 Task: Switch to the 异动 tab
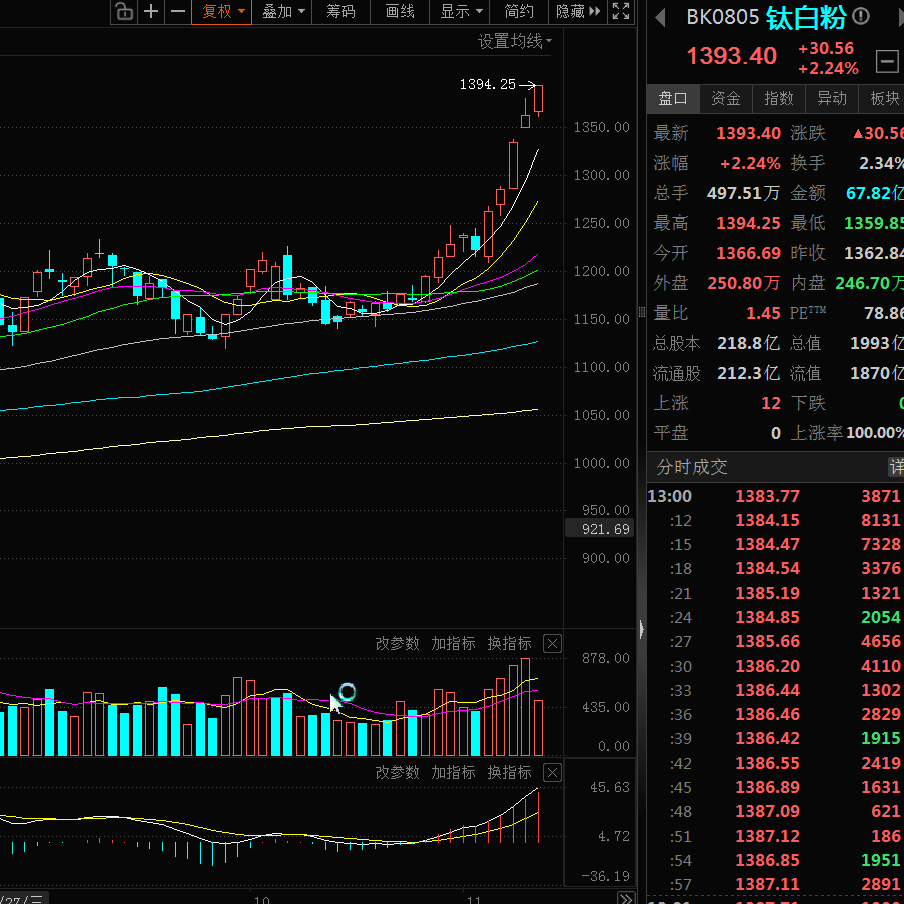pos(832,99)
